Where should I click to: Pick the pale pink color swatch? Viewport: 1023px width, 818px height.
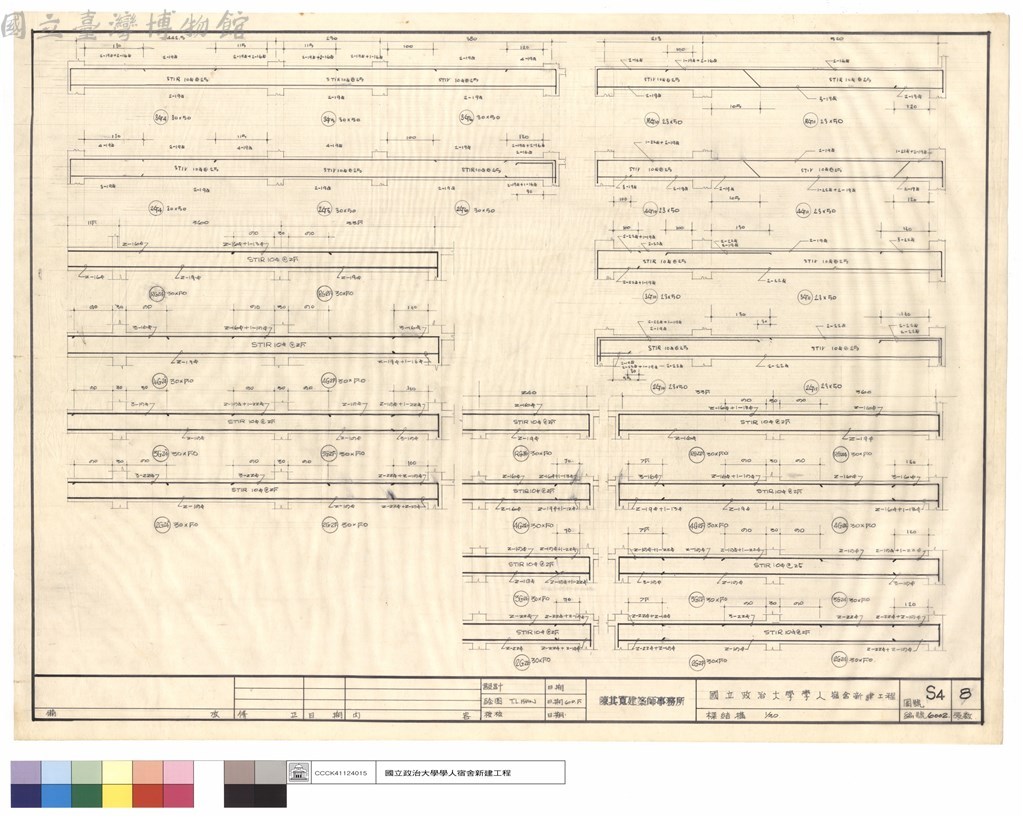pyautogui.click(x=179, y=772)
